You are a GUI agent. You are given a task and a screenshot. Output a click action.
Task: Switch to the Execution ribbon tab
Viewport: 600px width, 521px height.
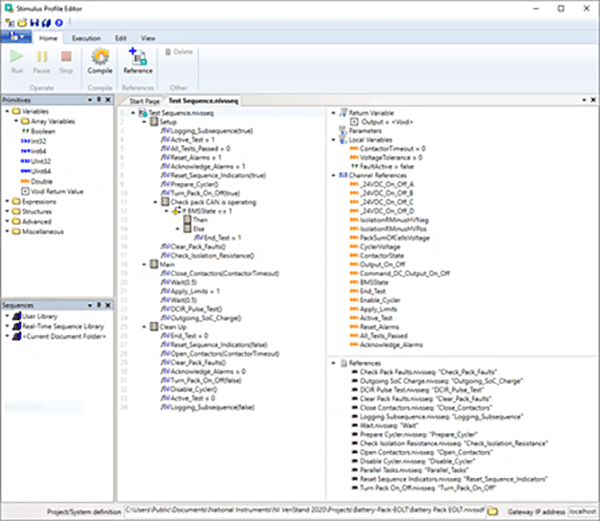pos(86,38)
